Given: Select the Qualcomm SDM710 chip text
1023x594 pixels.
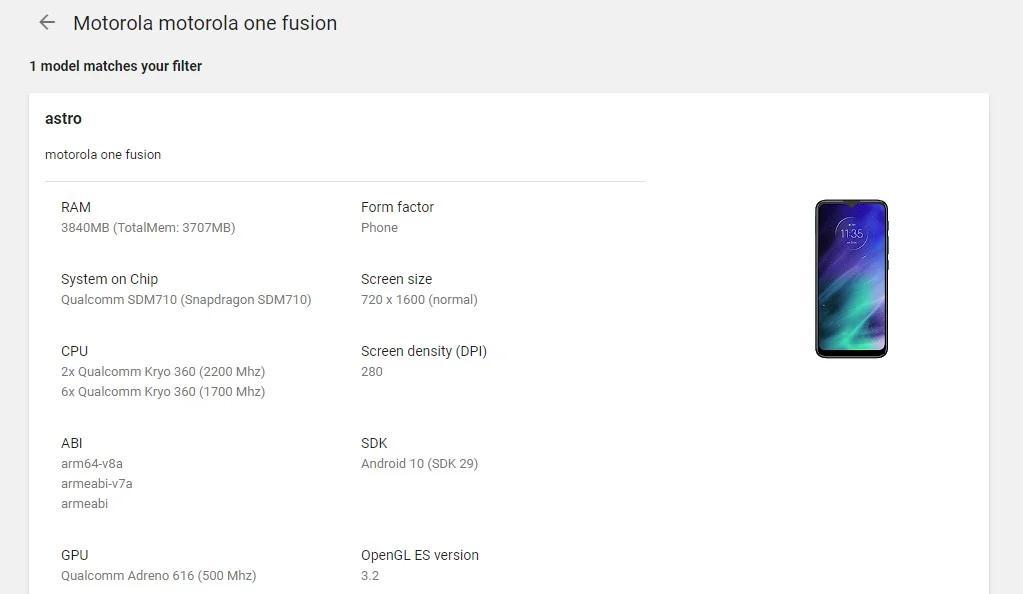Looking at the screenshot, I should pos(186,299).
